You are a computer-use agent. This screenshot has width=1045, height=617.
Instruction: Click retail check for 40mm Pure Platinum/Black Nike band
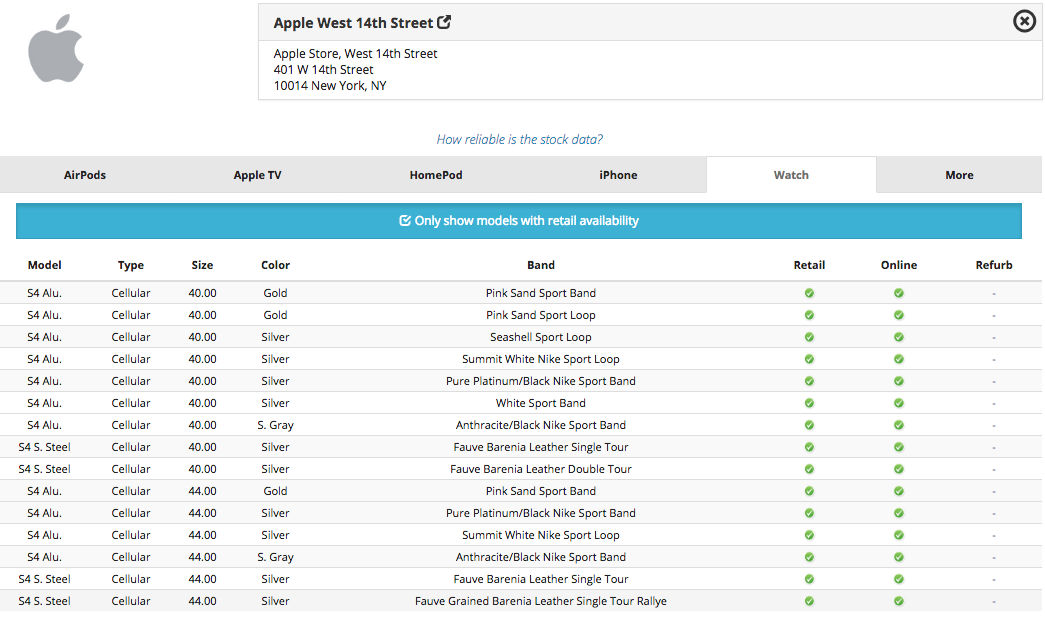point(809,381)
